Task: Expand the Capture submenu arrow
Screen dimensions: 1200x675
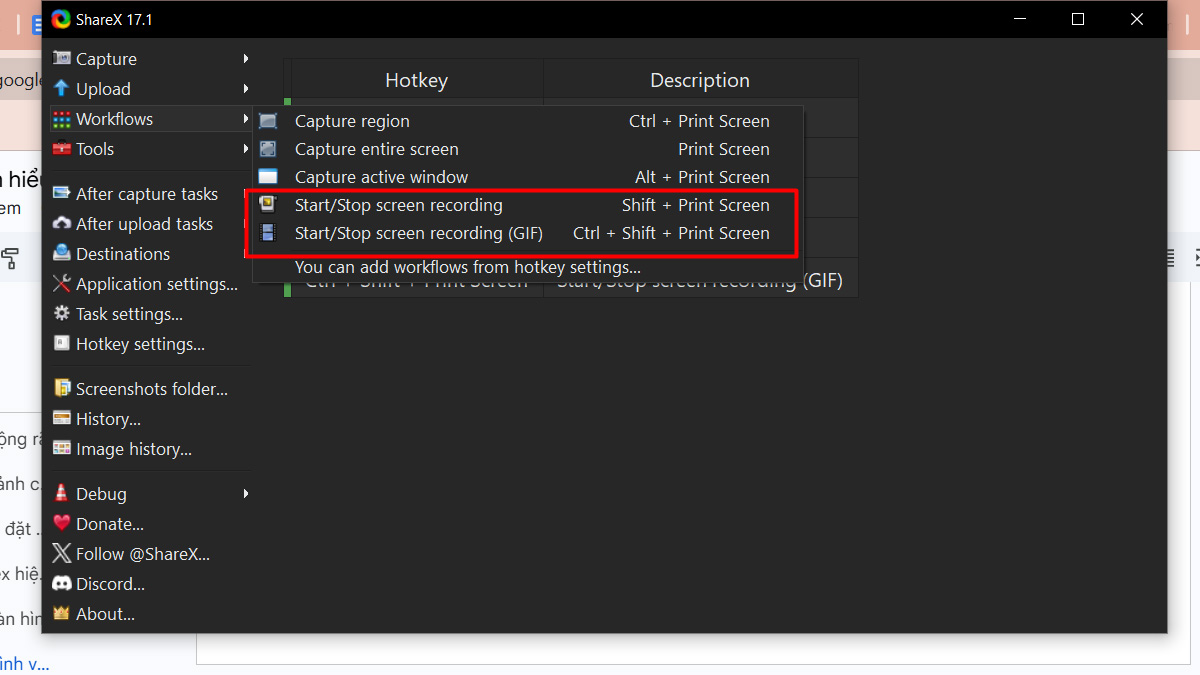Action: click(x=245, y=59)
